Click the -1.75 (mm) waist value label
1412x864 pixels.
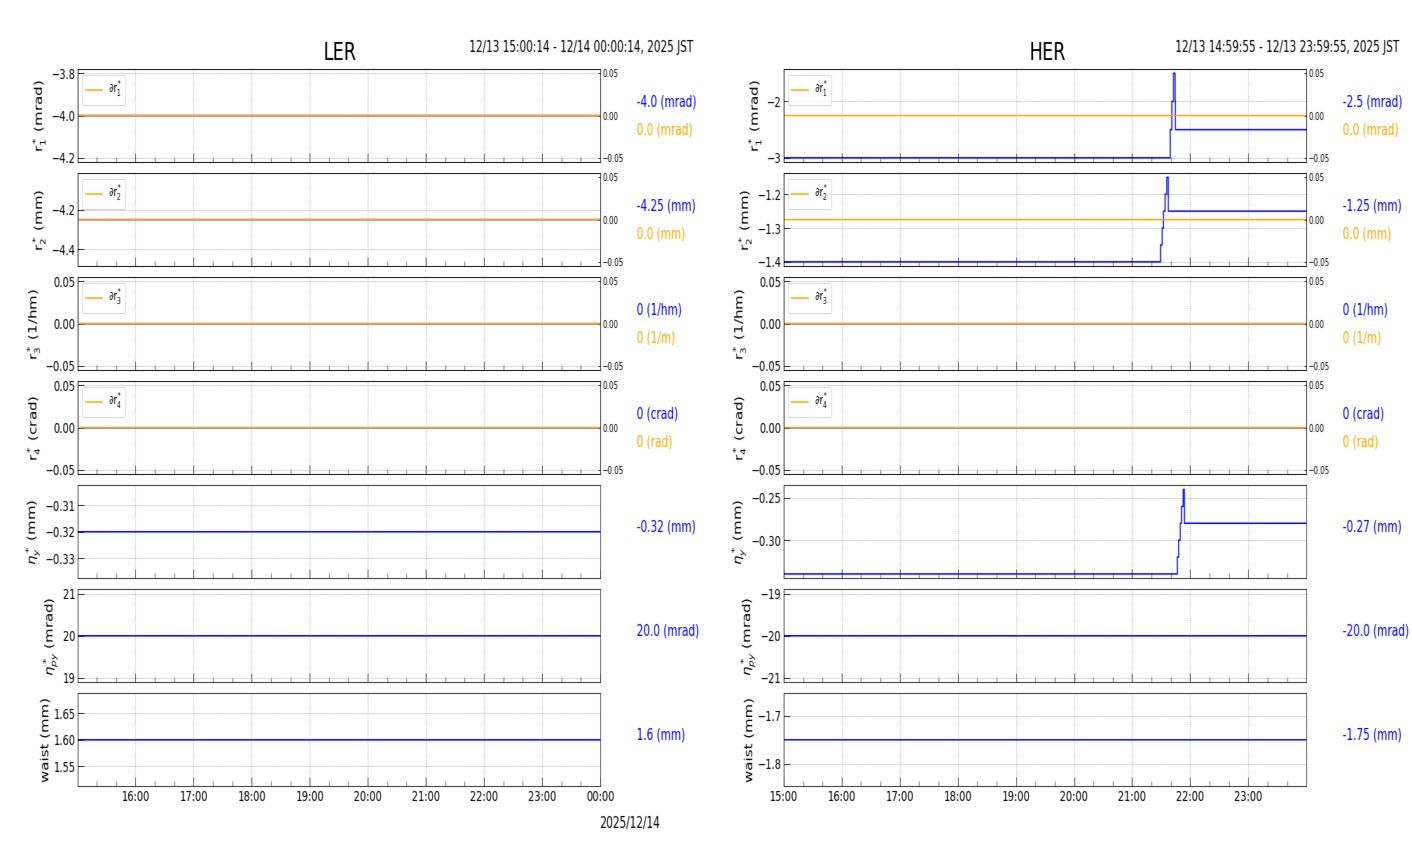point(1371,735)
